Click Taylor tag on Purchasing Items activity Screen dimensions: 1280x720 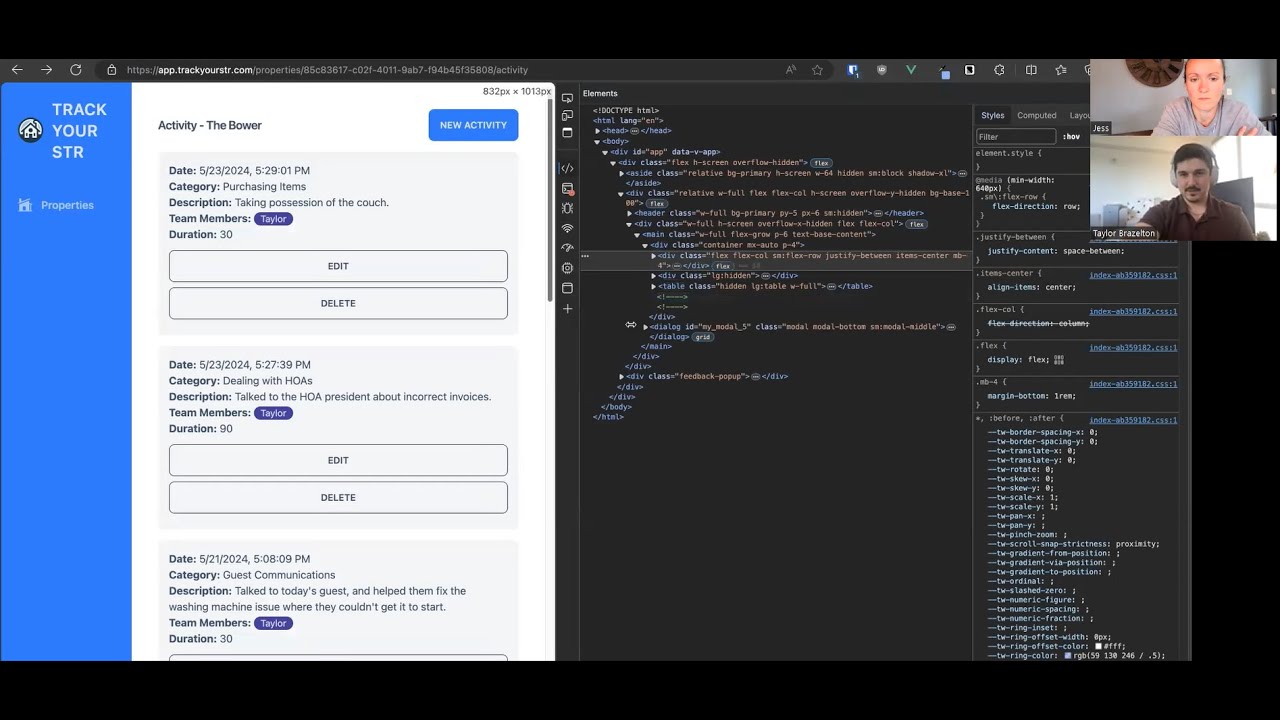pos(273,219)
